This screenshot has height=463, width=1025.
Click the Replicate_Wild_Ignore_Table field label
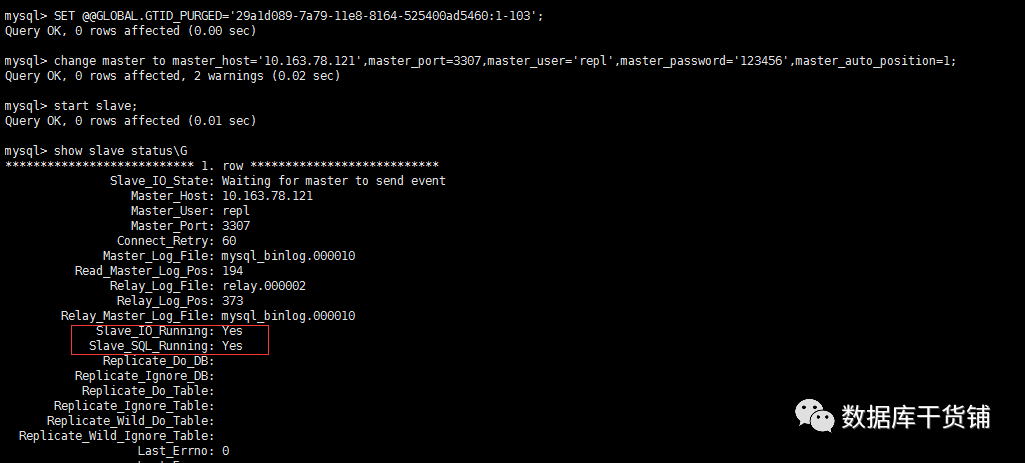[x=116, y=436]
